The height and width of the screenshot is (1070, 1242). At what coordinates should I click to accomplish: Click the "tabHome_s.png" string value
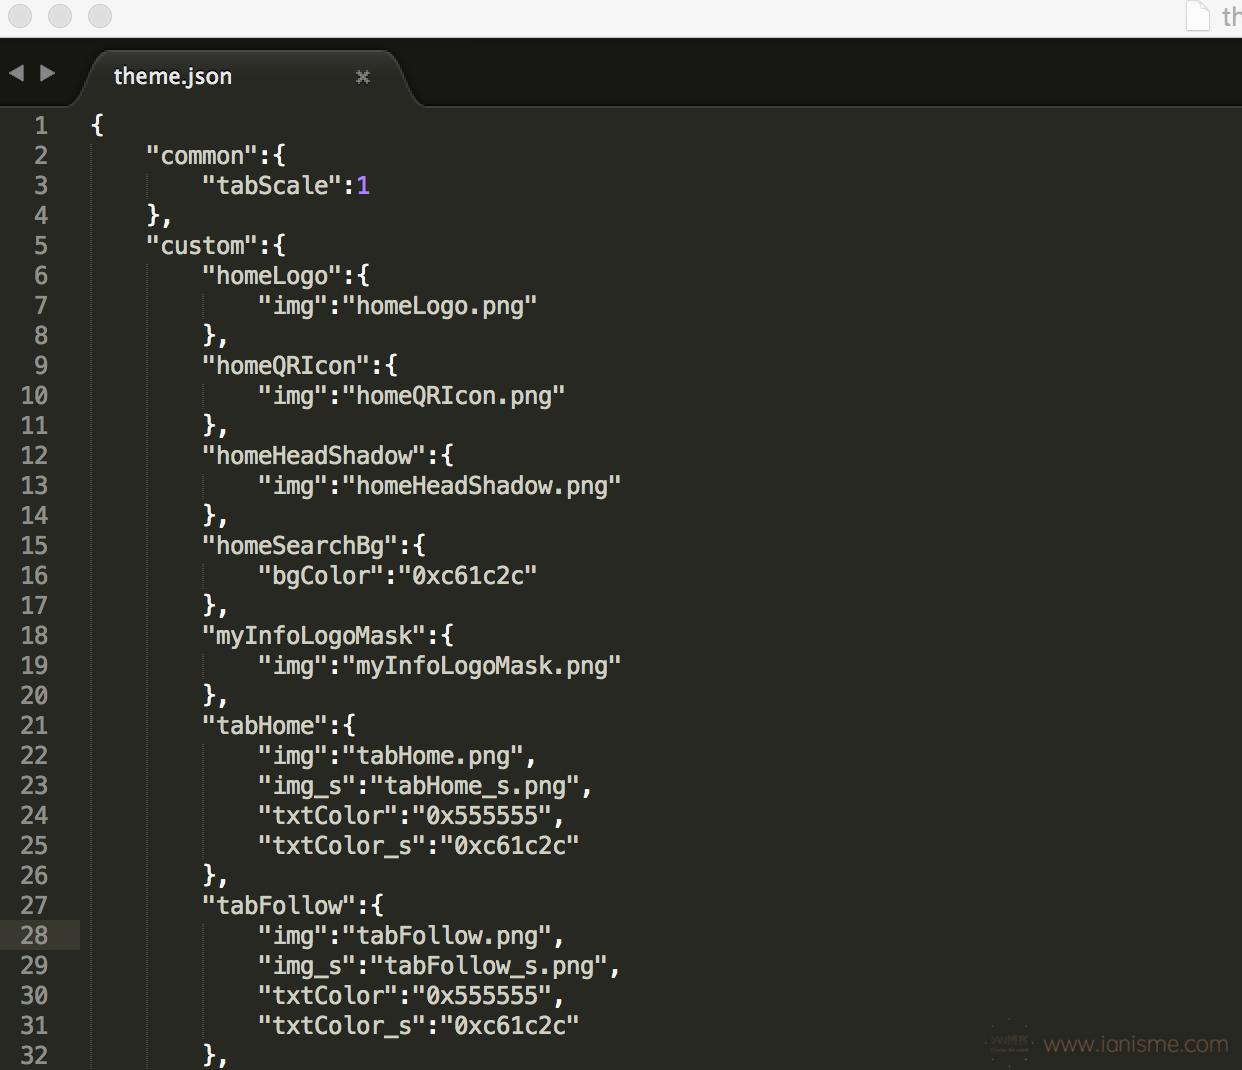pyautogui.click(x=475, y=785)
